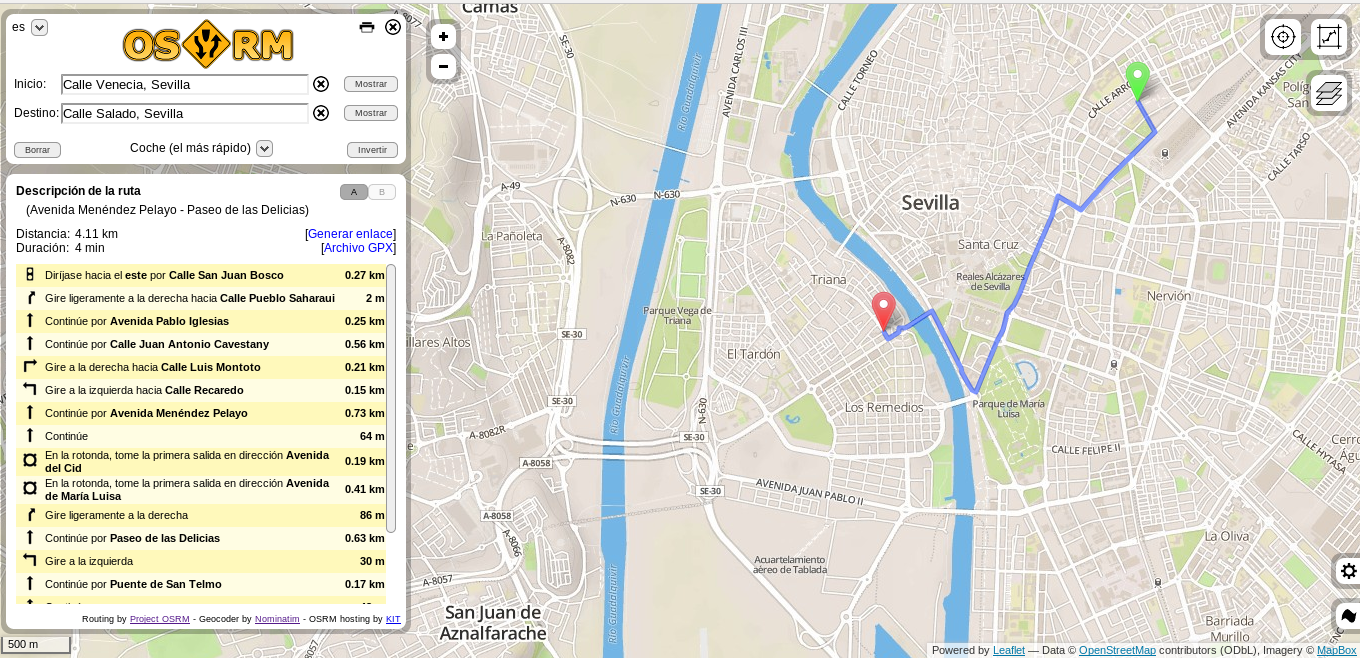Select the Avenida Pablo Iglesias instruction
This screenshot has height=658, width=1360.
coord(200,321)
